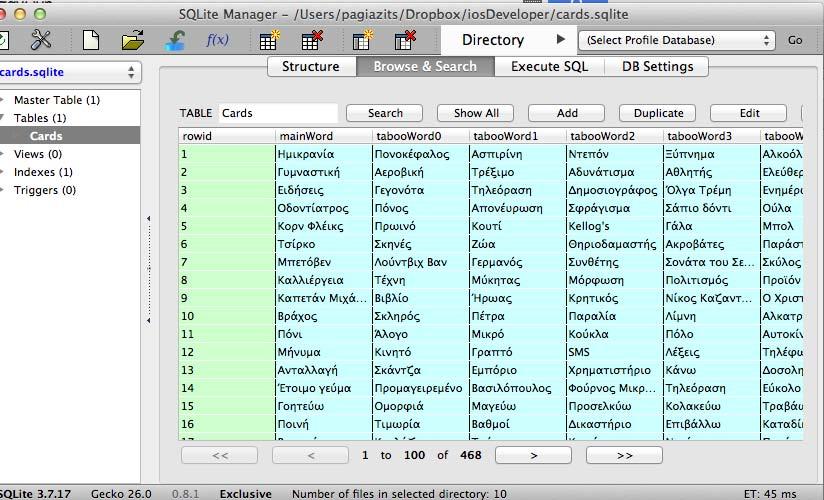Screen dimensions: 824x500
Task: Select the cell 'Χρηματιστήριο' in row 13
Action: [x=615, y=370]
